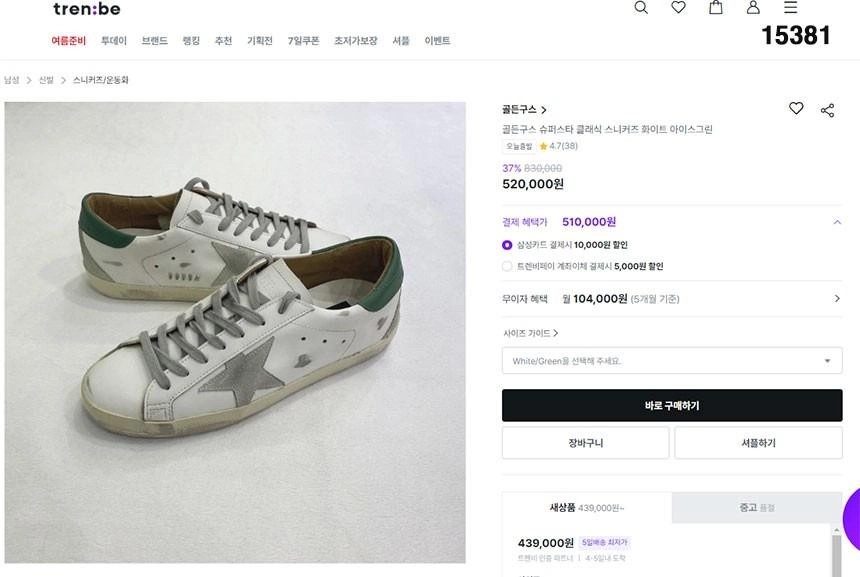Select 트렌비페이 계좌이체 5,000원 할인 option
This screenshot has width=860, height=577.
pyautogui.click(x=507, y=267)
